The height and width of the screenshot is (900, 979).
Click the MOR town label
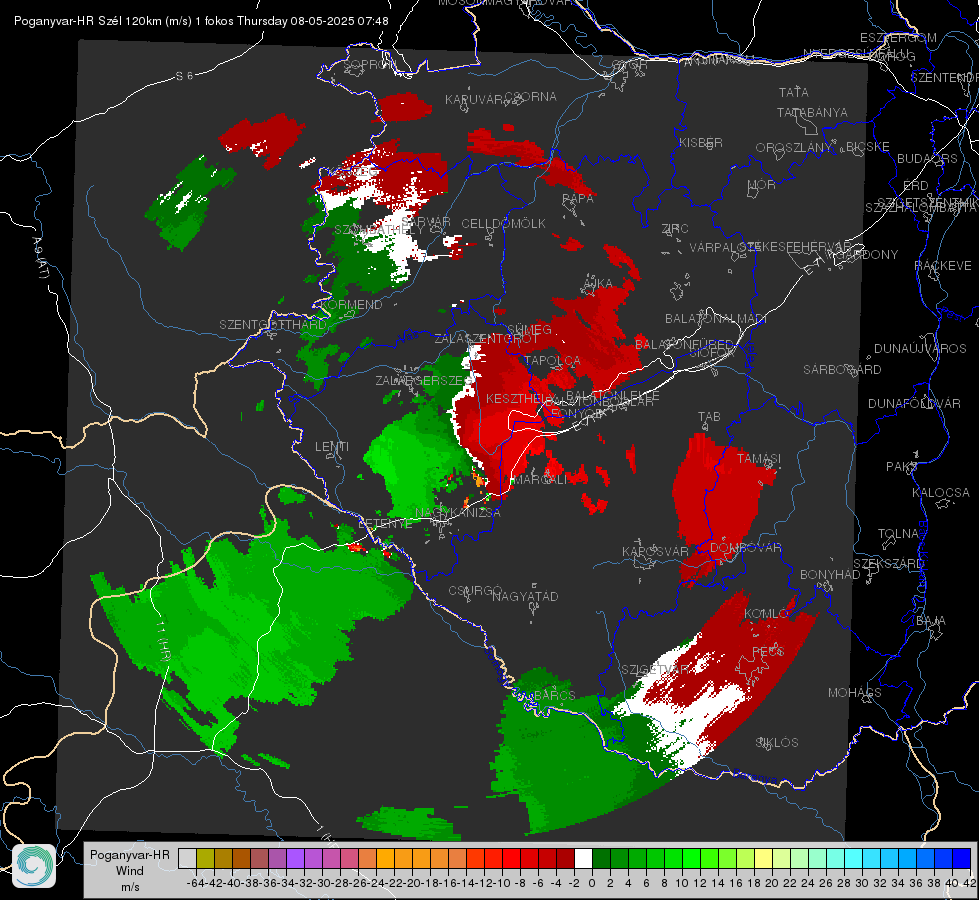(x=762, y=184)
